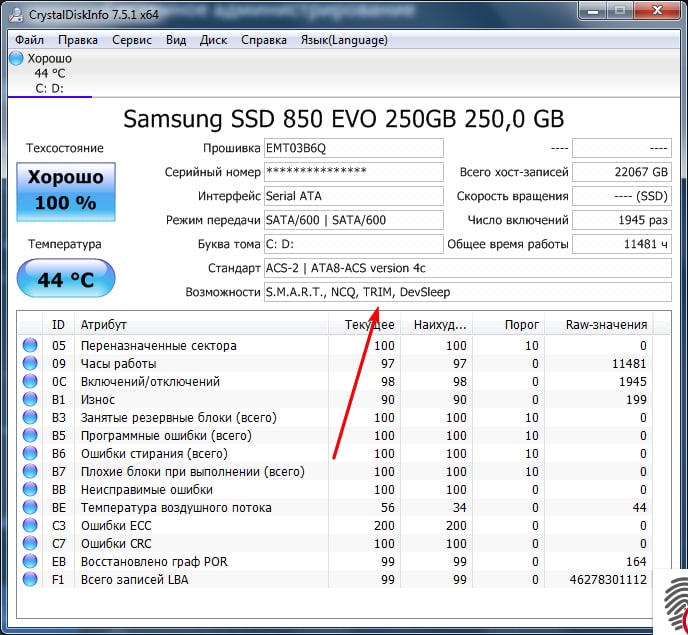Screen dimensions: 688x635
Task: Click status orb for EB Восстановлено граф POR
Action: 30,561
